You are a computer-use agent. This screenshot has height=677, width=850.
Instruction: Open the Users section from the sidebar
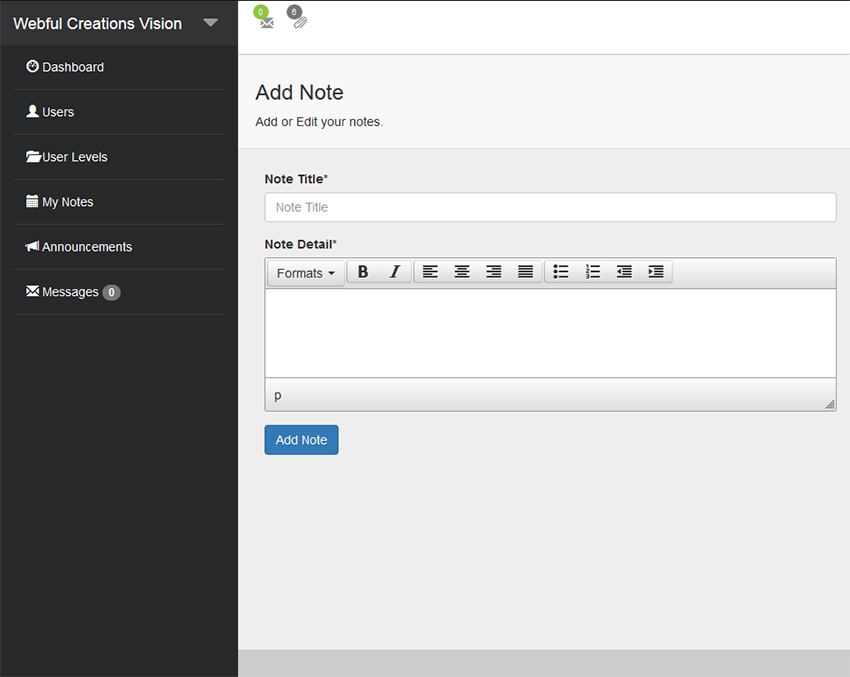55,111
